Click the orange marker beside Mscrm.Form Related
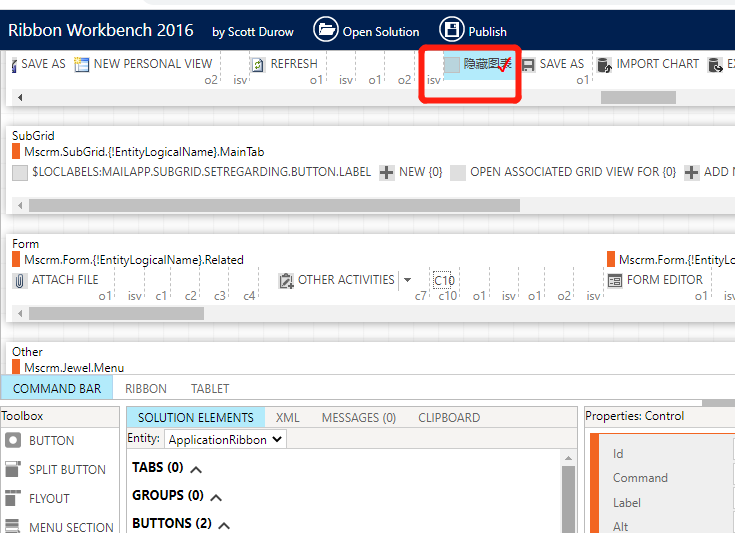 coord(16,259)
